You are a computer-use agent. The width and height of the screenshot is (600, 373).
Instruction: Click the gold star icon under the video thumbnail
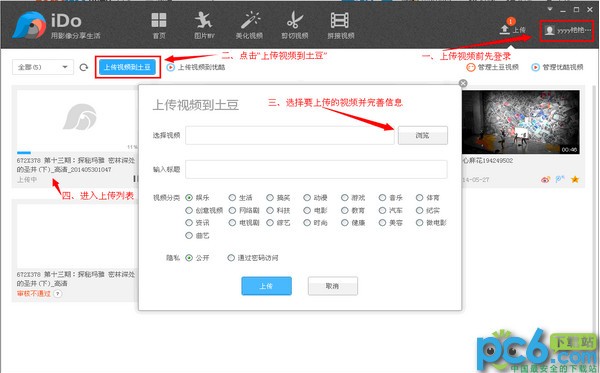(575, 179)
